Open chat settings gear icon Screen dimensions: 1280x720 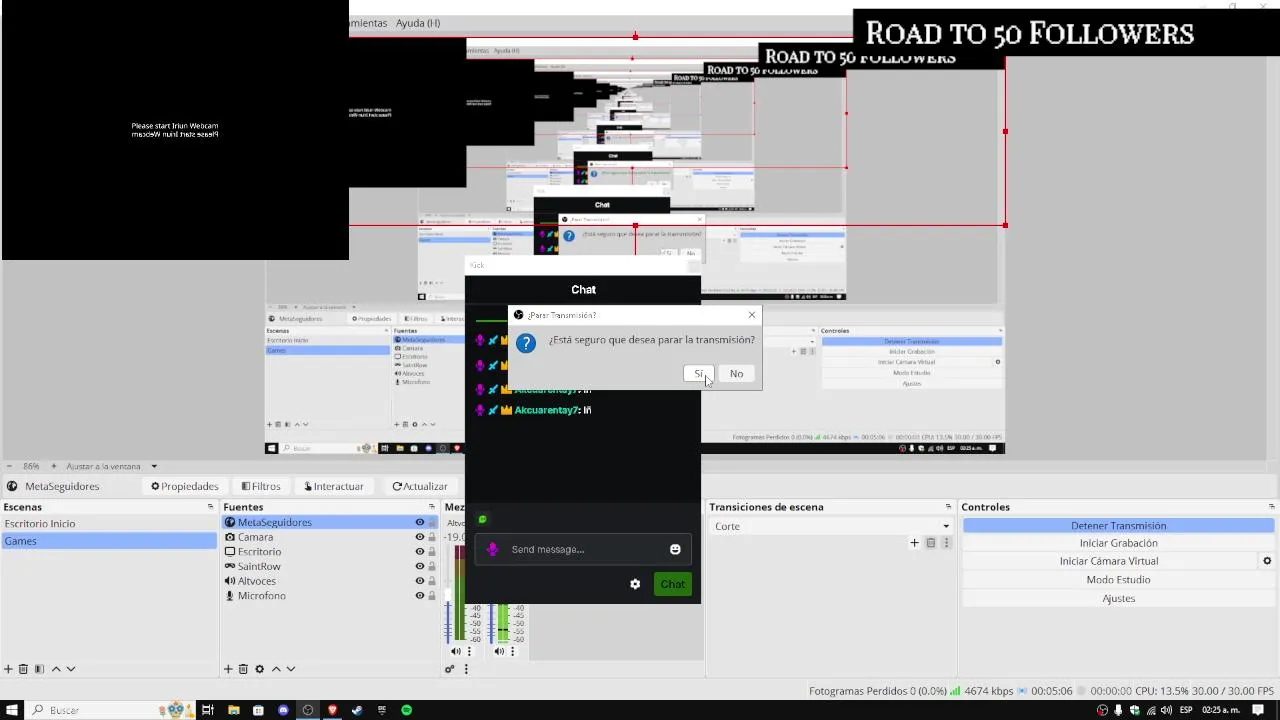click(635, 584)
